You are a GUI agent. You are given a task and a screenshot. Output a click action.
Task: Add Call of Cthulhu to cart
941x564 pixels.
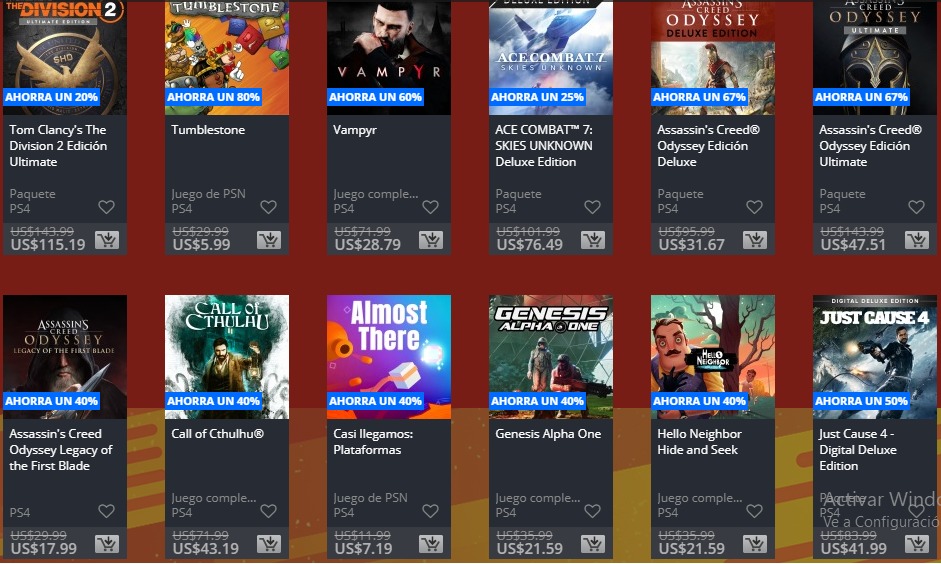[268, 544]
